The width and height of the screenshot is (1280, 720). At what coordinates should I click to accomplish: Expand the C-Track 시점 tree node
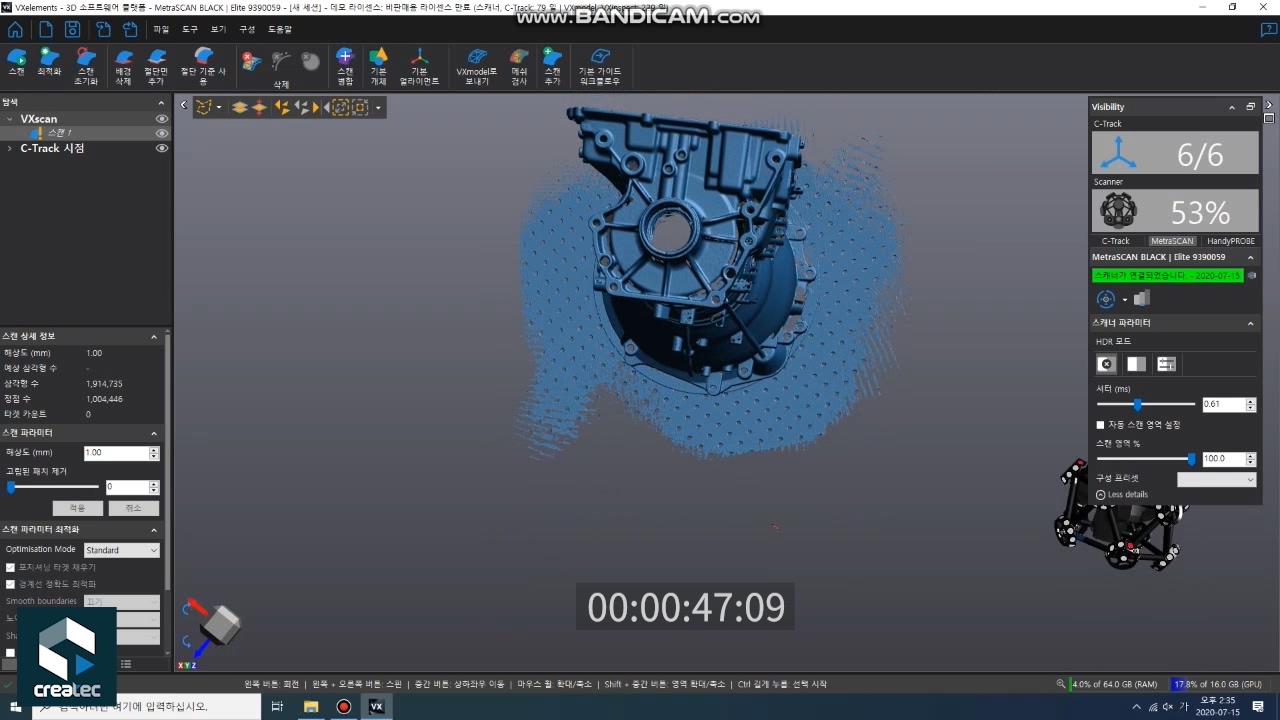coord(10,148)
